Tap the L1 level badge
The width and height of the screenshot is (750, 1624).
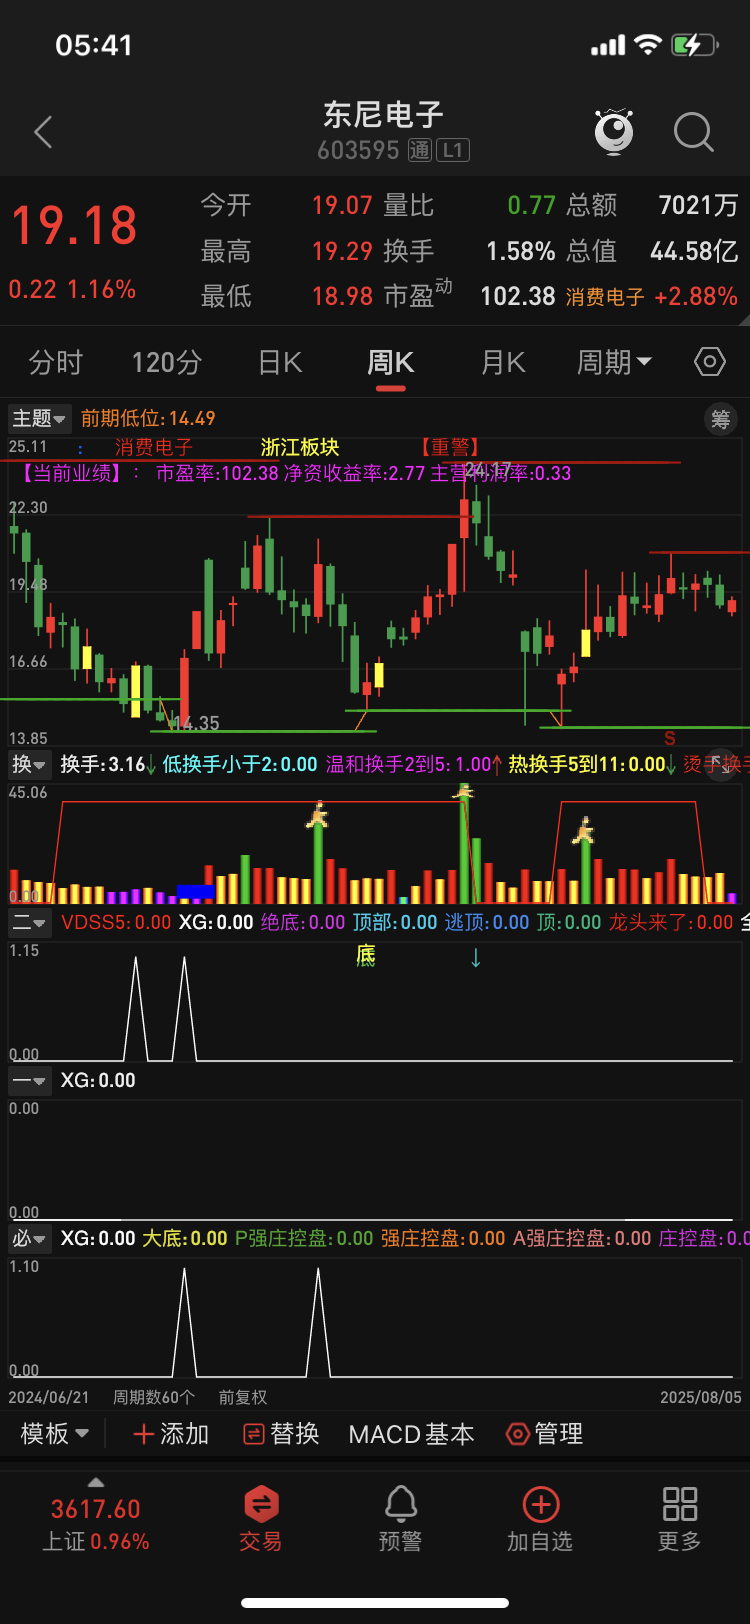point(453,150)
